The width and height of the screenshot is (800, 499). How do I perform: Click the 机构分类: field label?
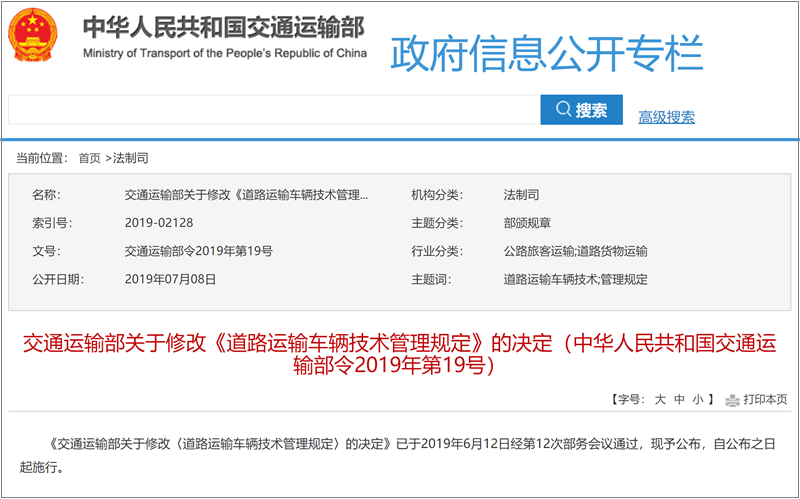pos(437,195)
